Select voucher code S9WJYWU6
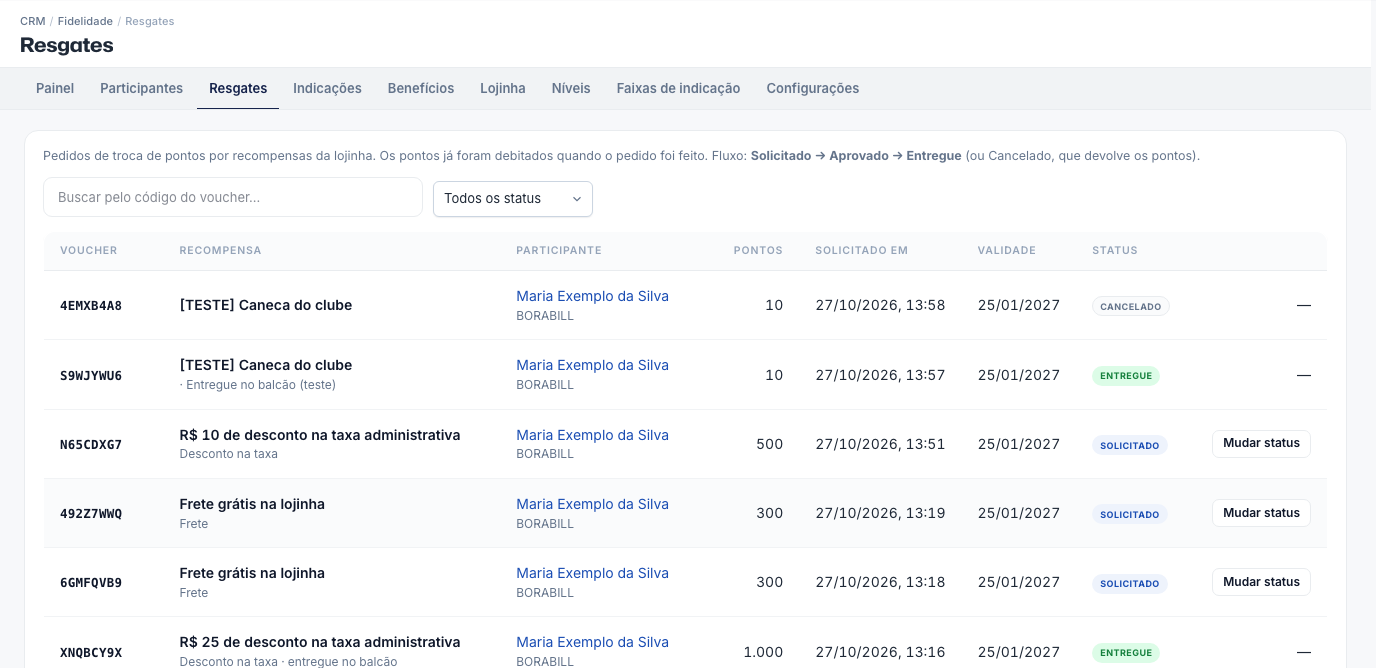1376x668 pixels. click(91, 376)
